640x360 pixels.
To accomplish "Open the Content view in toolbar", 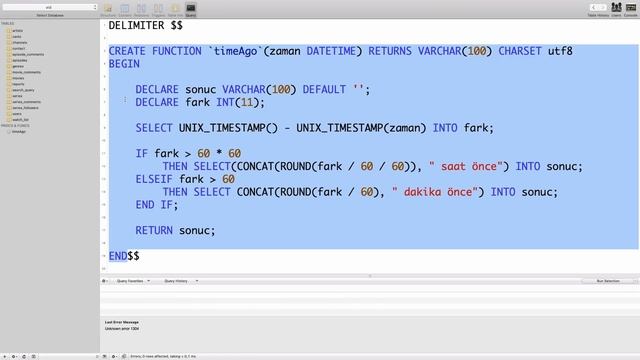I will click(x=125, y=10).
